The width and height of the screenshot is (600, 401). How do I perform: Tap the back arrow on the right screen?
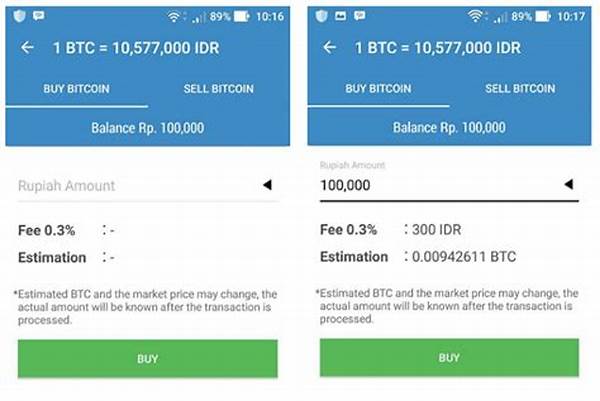[330, 47]
